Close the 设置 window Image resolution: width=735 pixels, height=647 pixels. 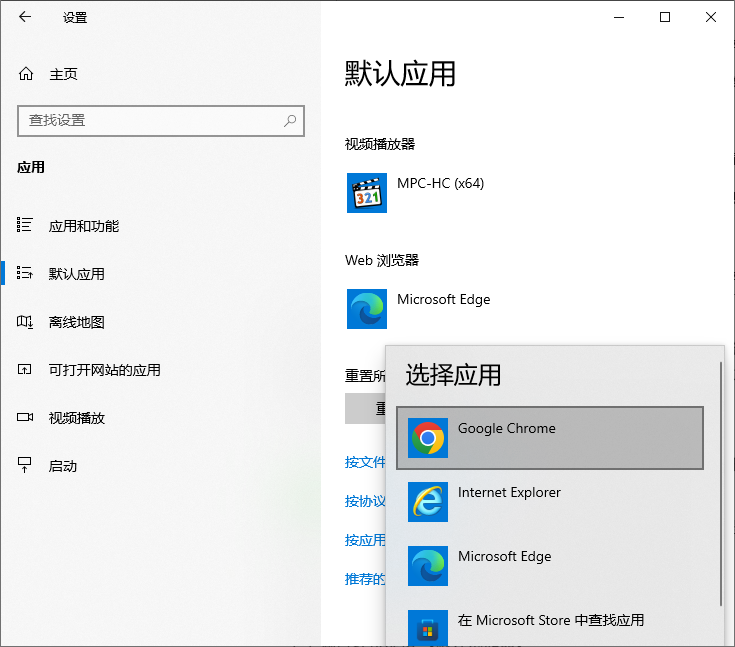[711, 17]
